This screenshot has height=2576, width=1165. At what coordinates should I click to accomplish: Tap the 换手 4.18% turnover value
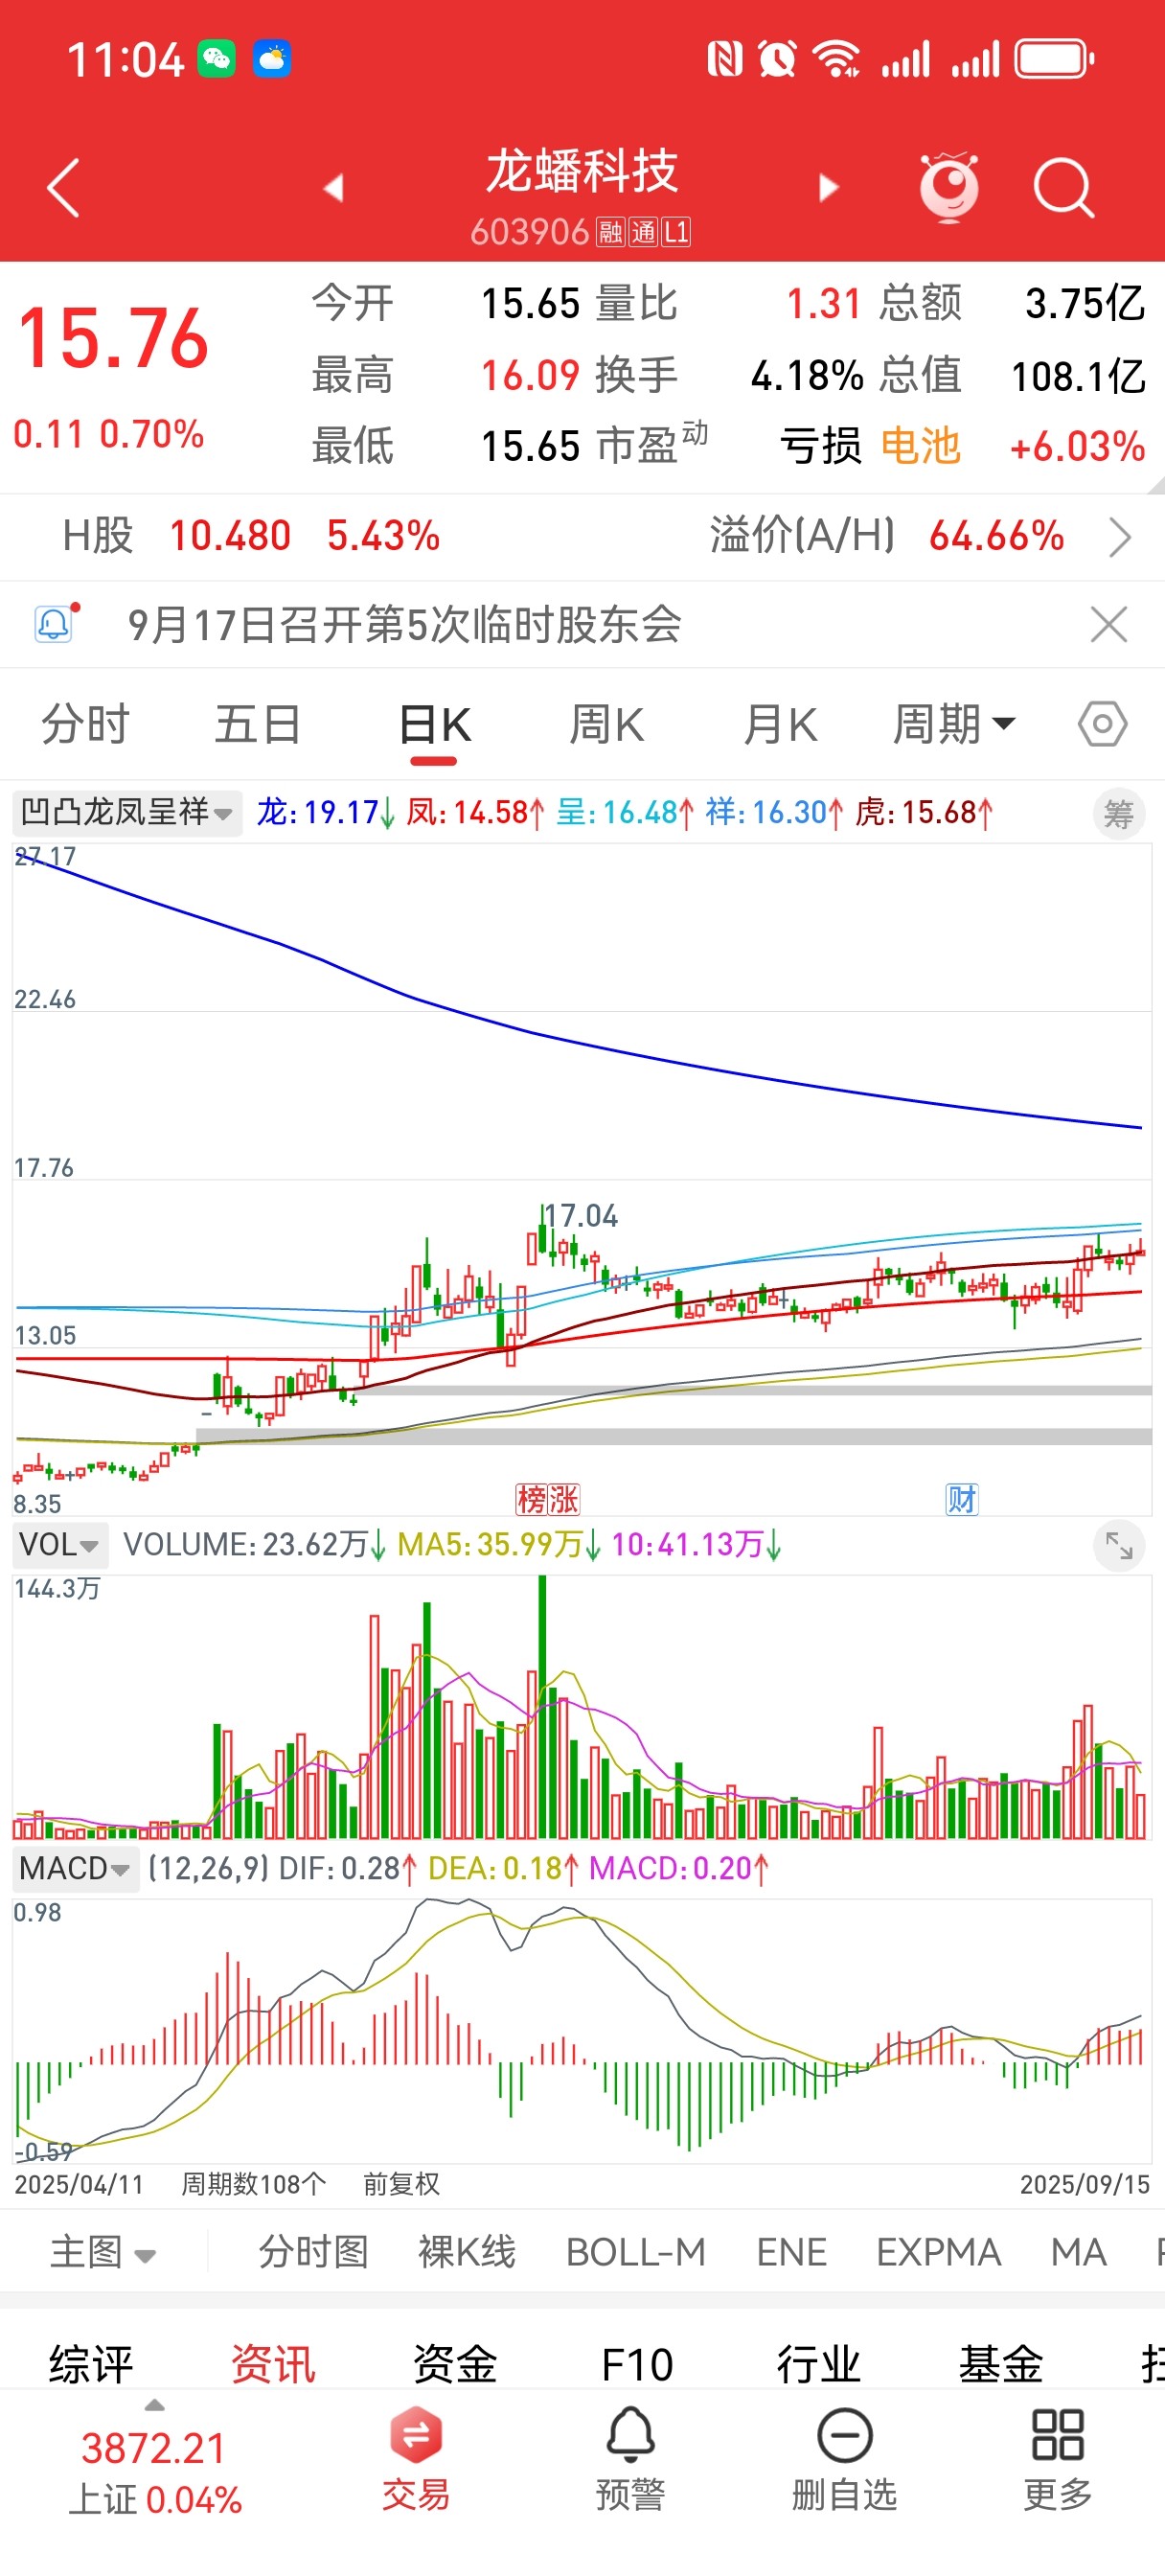point(807,376)
